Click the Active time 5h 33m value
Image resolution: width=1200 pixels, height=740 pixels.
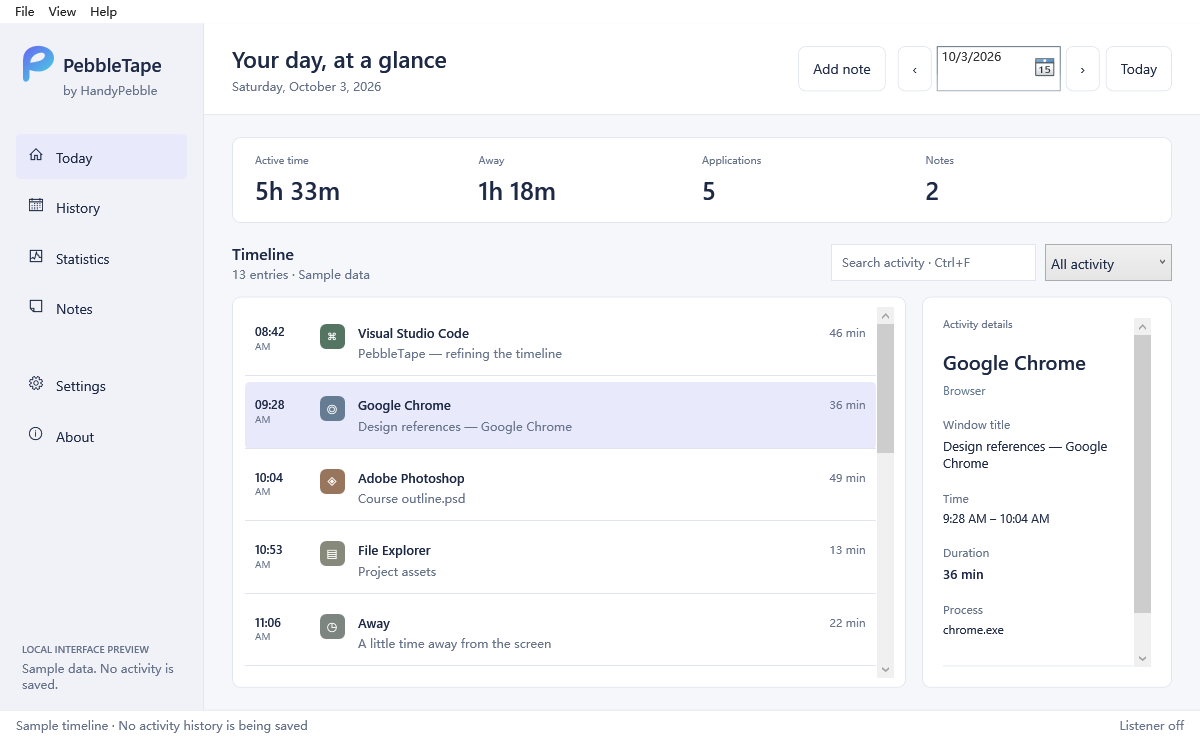(297, 191)
